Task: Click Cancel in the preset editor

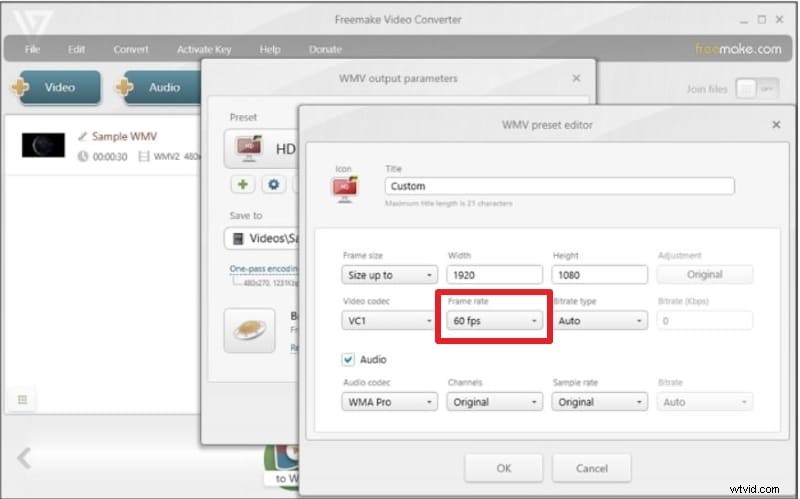Action: point(592,468)
